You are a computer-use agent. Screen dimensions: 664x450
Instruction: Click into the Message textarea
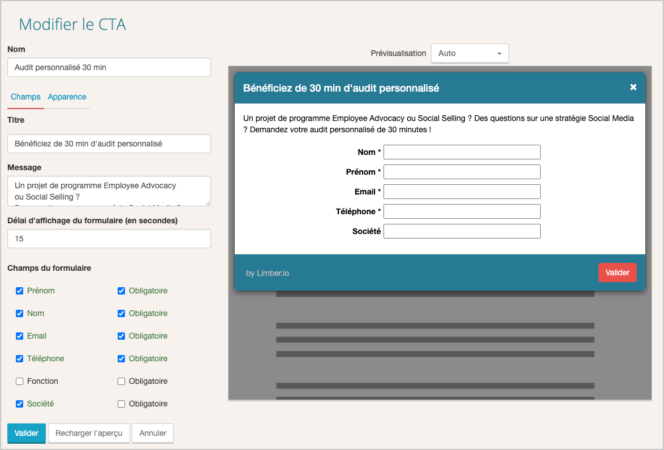tap(108, 190)
